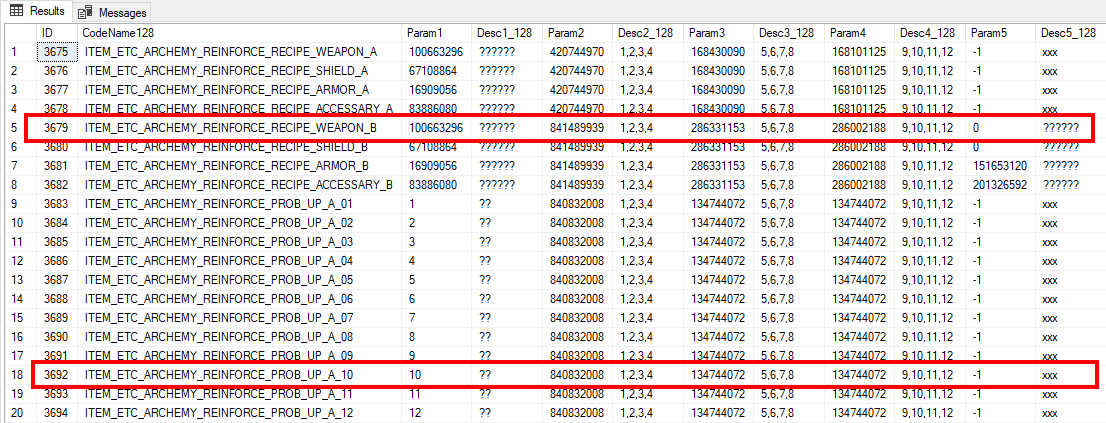Click ID cell 3694 in last row

[57, 413]
